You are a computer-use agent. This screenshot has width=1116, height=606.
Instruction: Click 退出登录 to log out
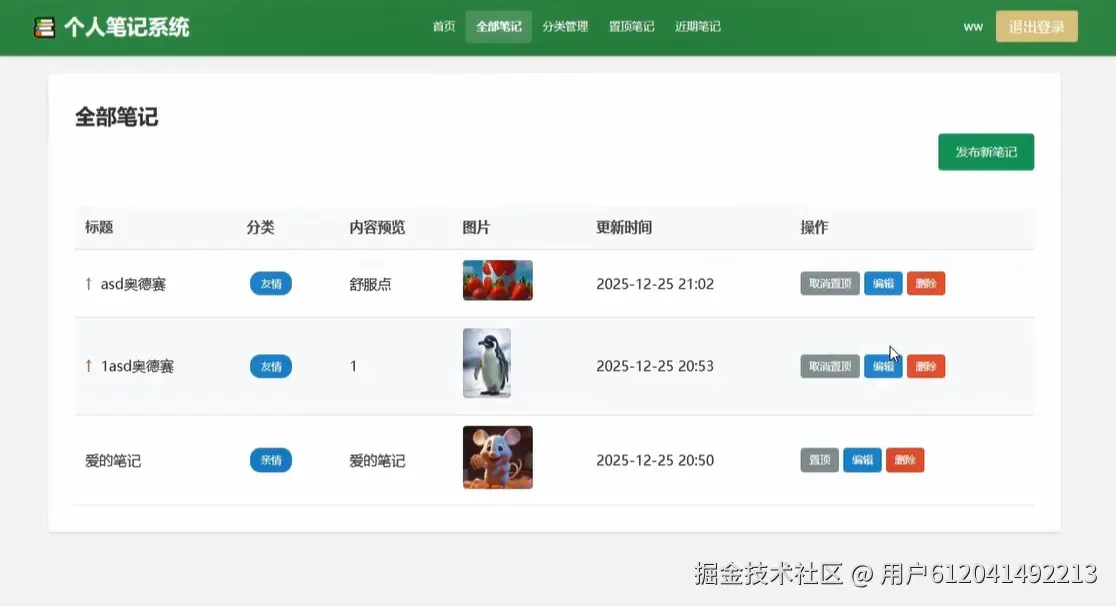pyautogui.click(x=1036, y=26)
